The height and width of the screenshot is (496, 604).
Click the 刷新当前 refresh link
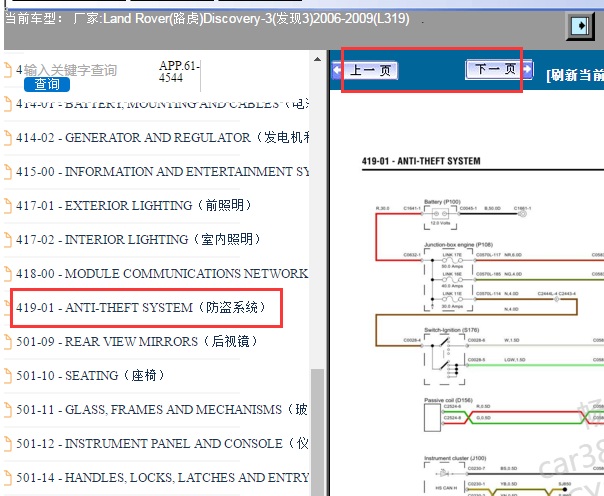[x=575, y=75]
